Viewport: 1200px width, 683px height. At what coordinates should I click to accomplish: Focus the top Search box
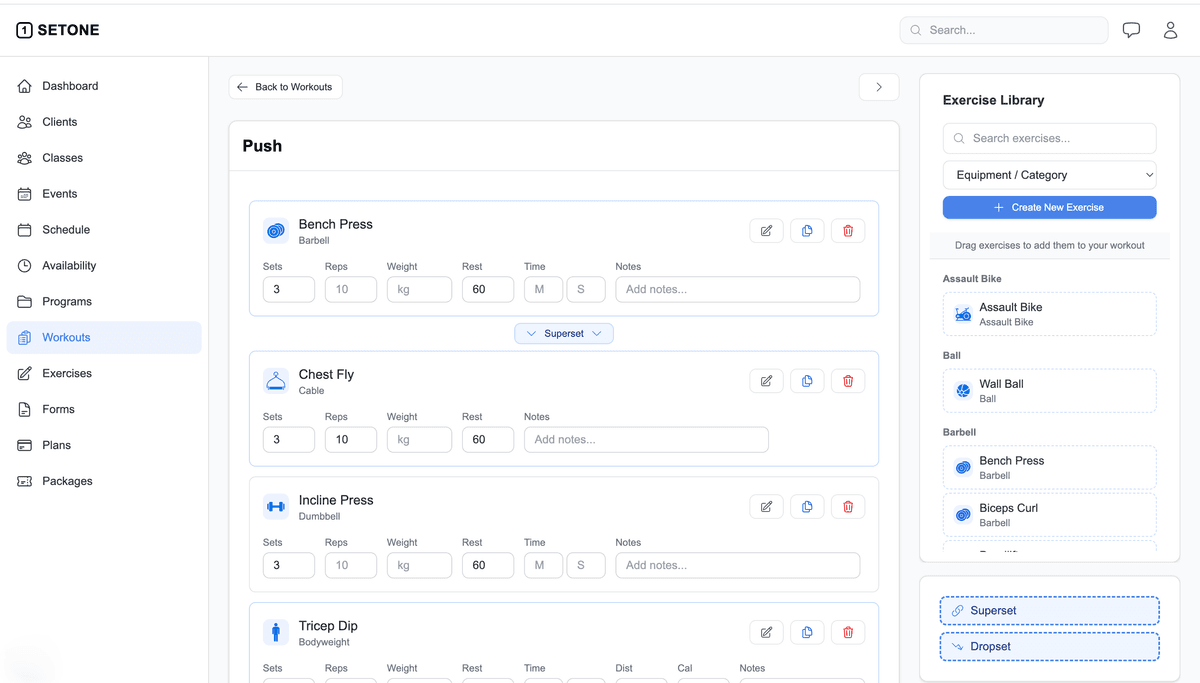click(x=1004, y=30)
